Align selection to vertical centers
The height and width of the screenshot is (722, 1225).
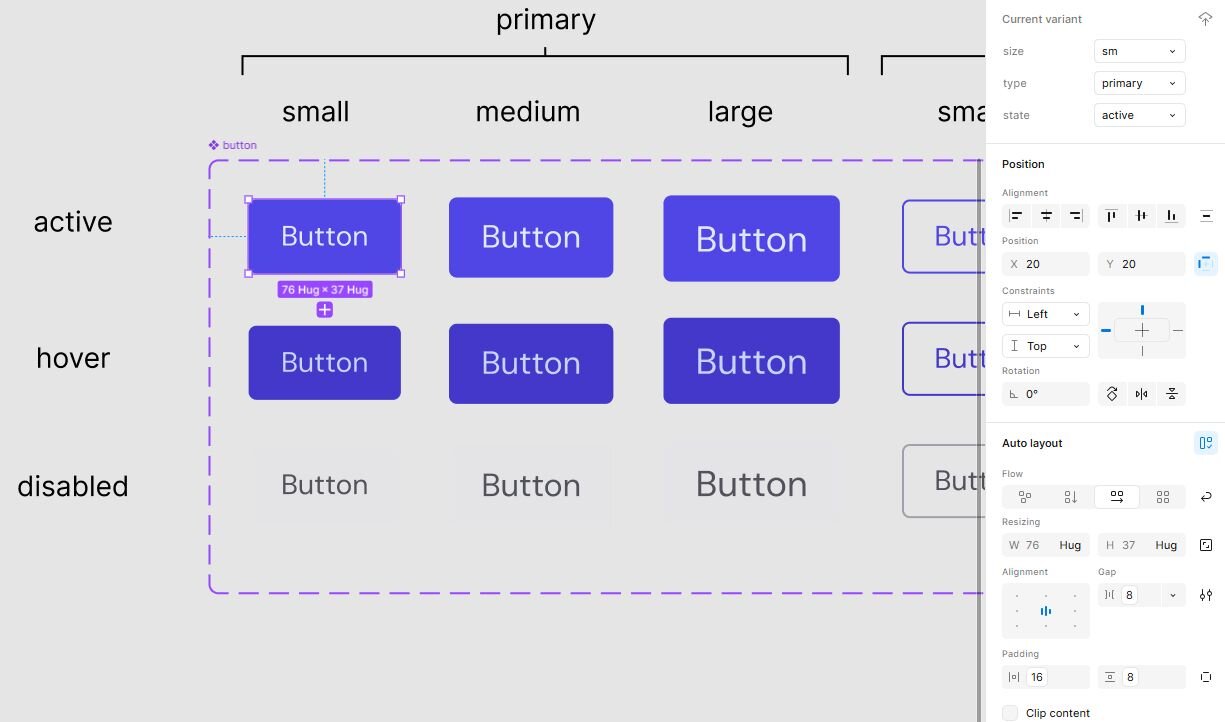pyautogui.click(x=1141, y=216)
